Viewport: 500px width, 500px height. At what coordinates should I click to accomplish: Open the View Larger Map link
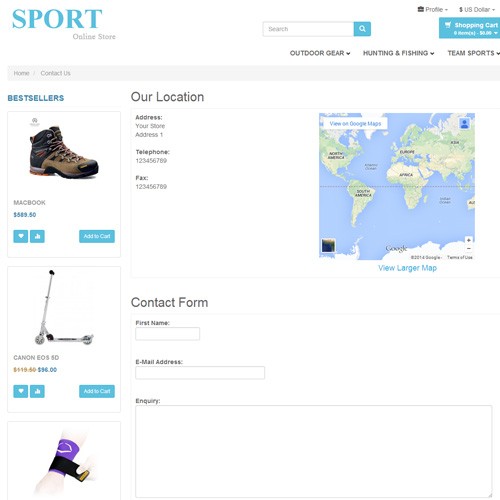(x=407, y=268)
